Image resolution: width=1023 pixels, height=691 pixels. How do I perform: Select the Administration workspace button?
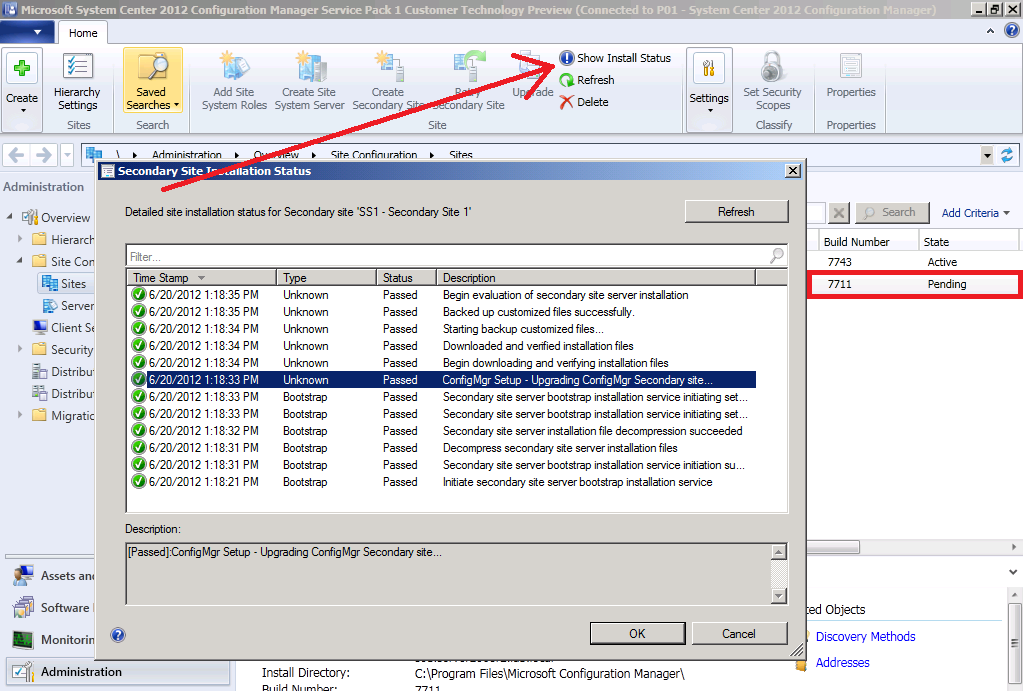pyautogui.click(x=117, y=671)
